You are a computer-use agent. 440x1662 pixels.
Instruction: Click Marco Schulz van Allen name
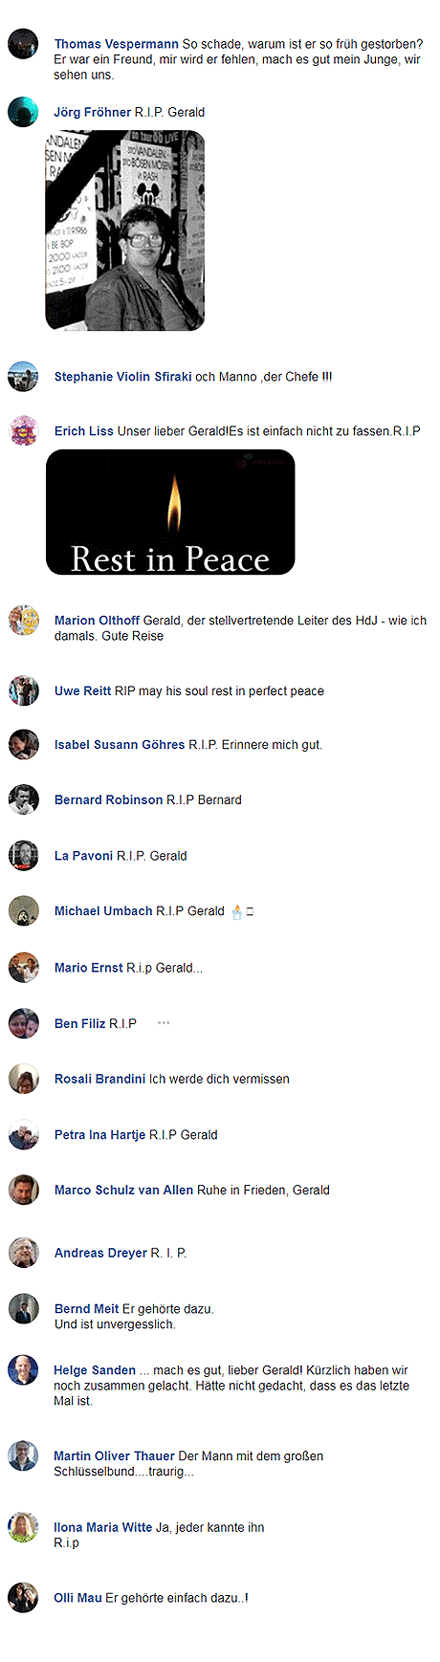pyautogui.click(x=124, y=1190)
